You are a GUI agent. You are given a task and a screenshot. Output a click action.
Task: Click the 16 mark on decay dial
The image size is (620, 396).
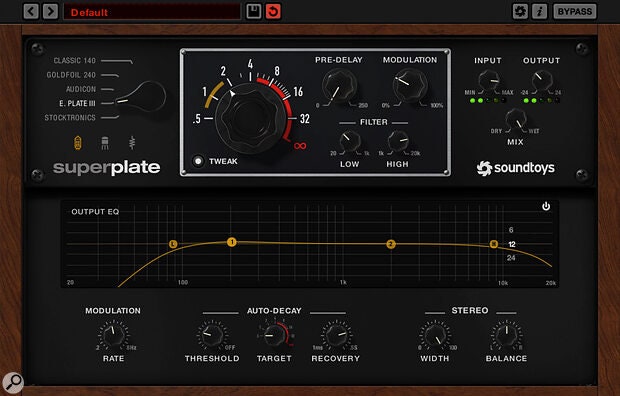pyautogui.click(x=298, y=92)
